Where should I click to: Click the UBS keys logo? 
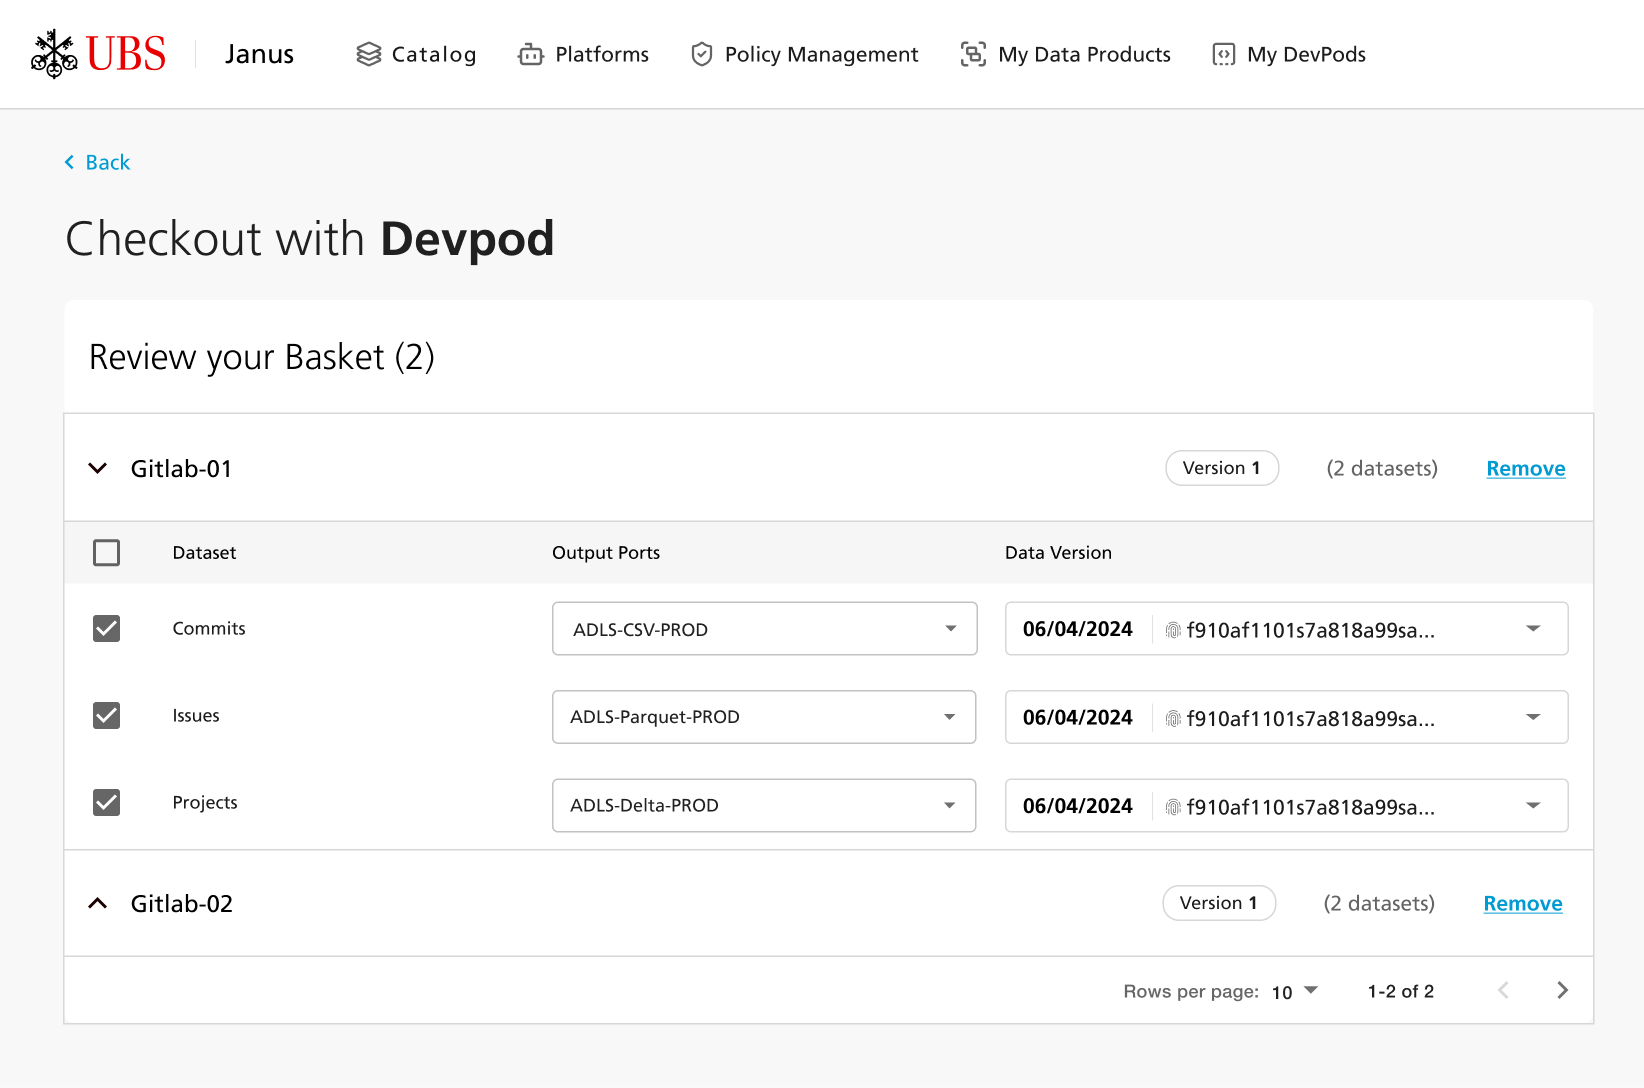coord(54,52)
